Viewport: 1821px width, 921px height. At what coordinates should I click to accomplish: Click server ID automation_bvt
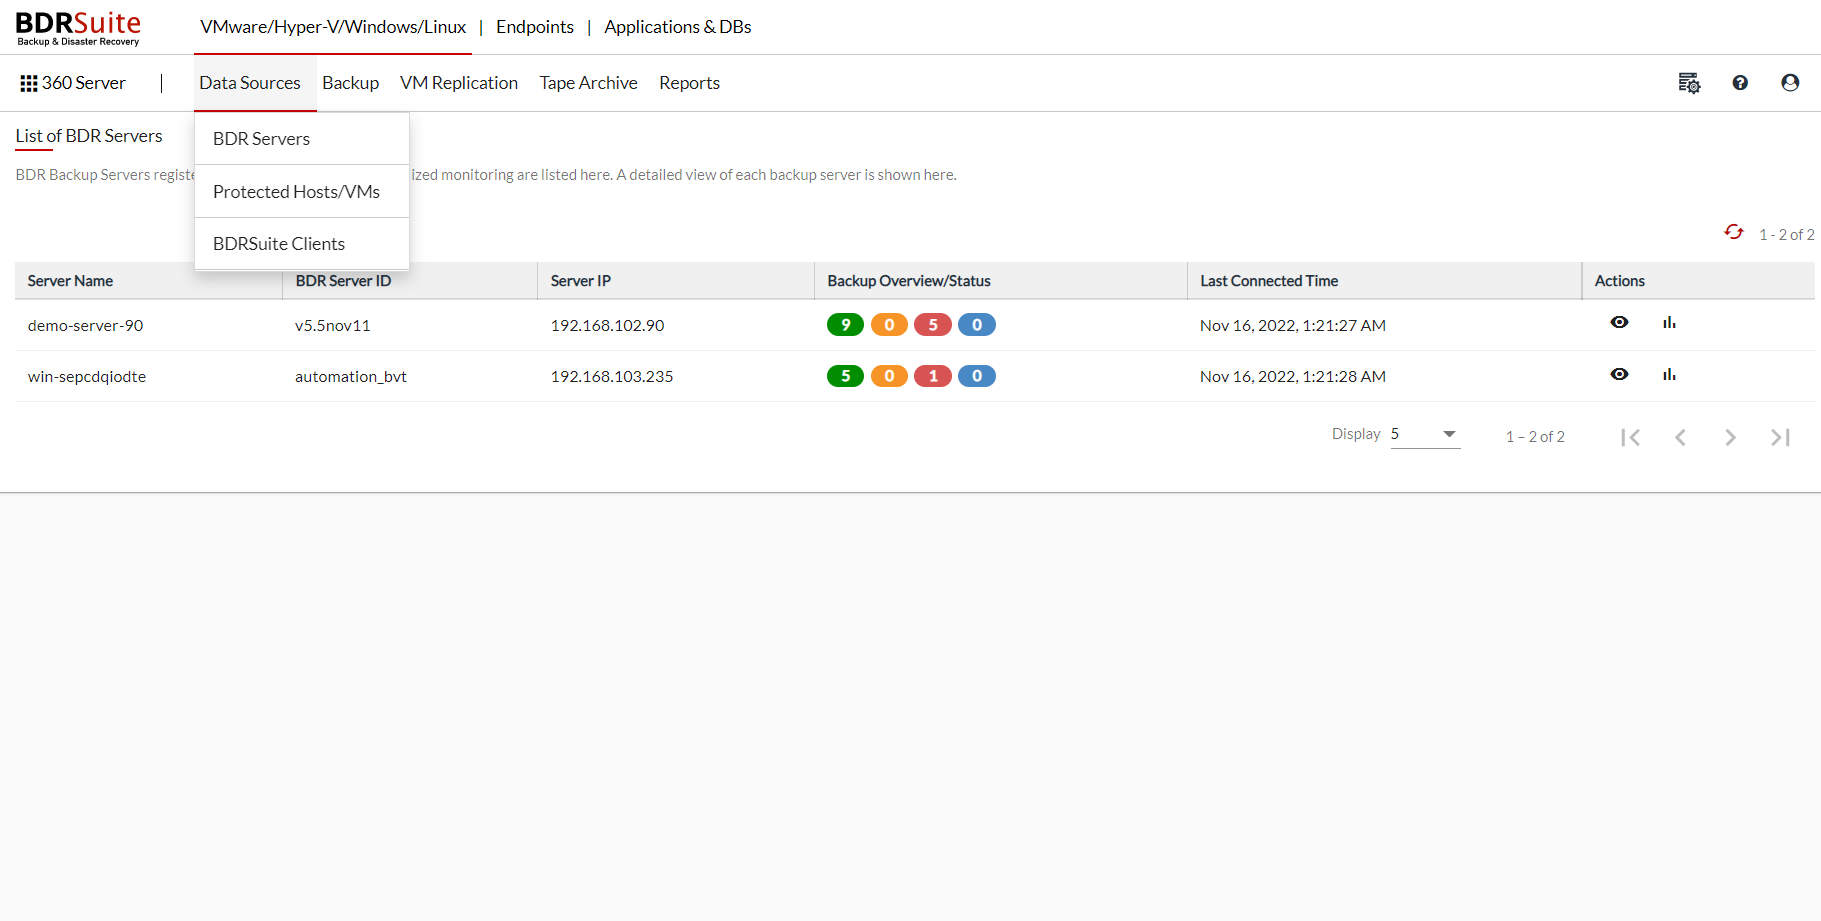351,377
